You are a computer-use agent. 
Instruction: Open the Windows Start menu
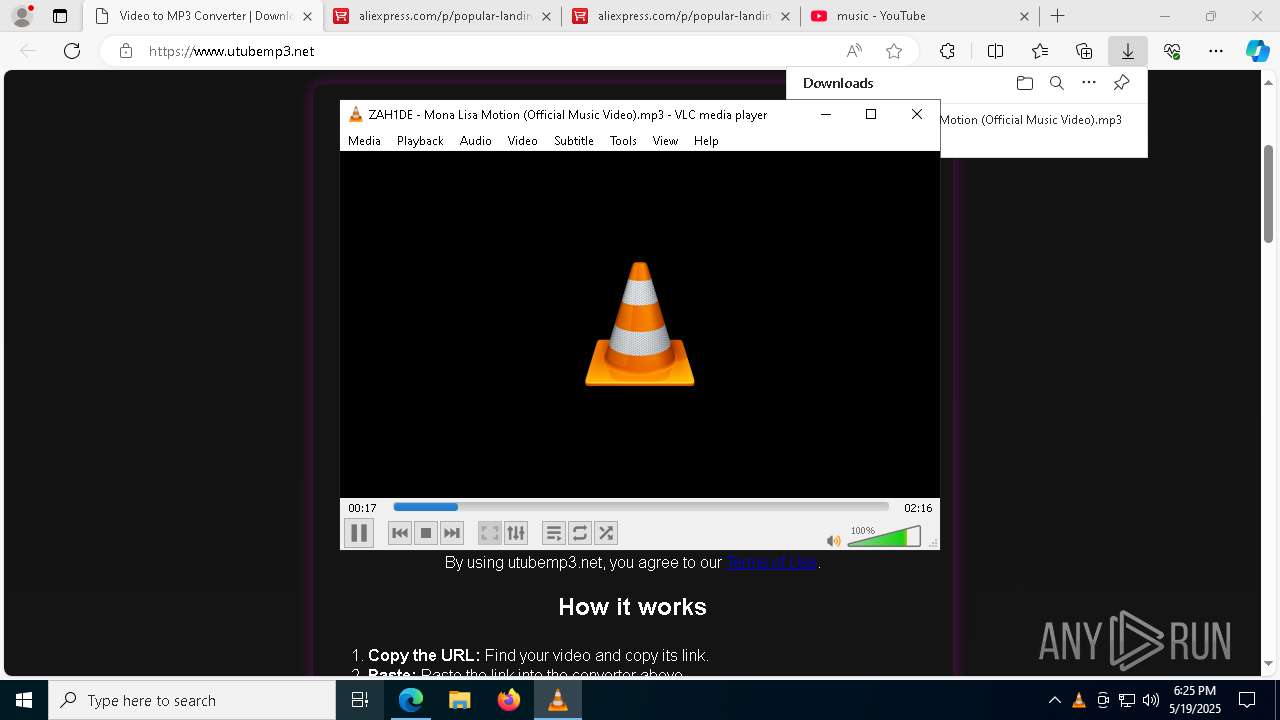(24, 700)
